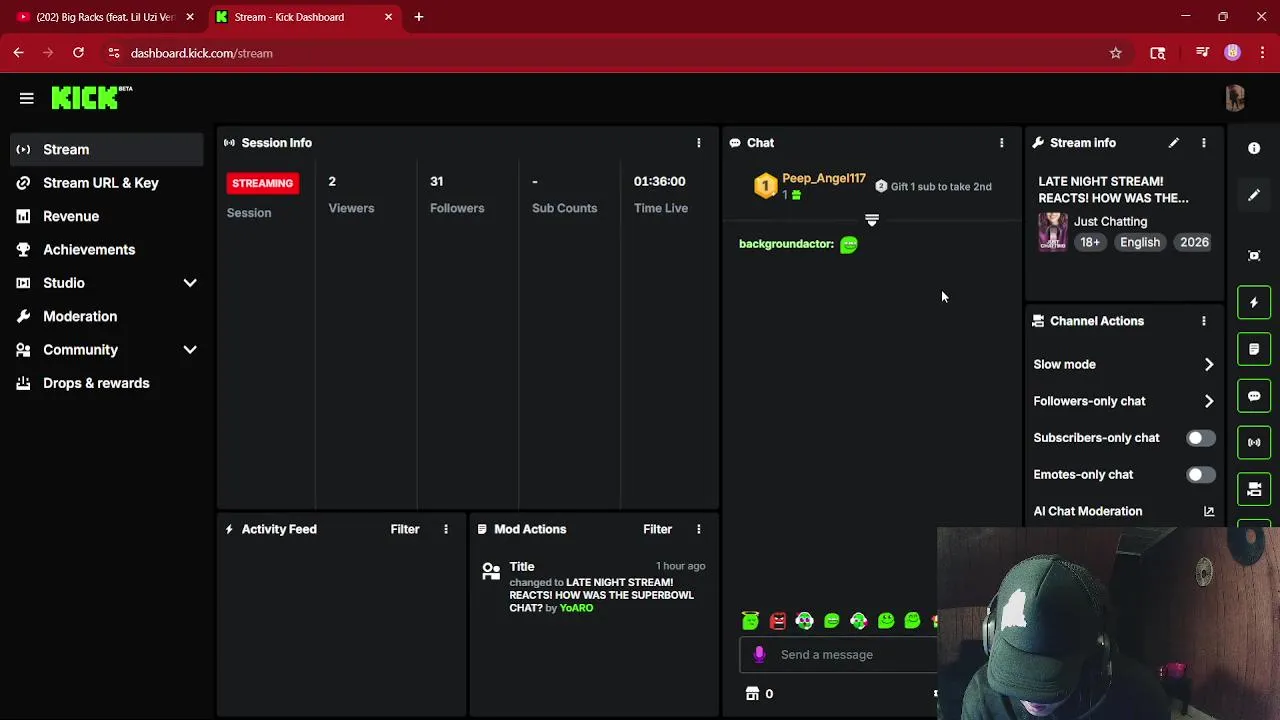Click Peep_Angel117 username in chat
The image size is (1280, 720).
click(824, 178)
